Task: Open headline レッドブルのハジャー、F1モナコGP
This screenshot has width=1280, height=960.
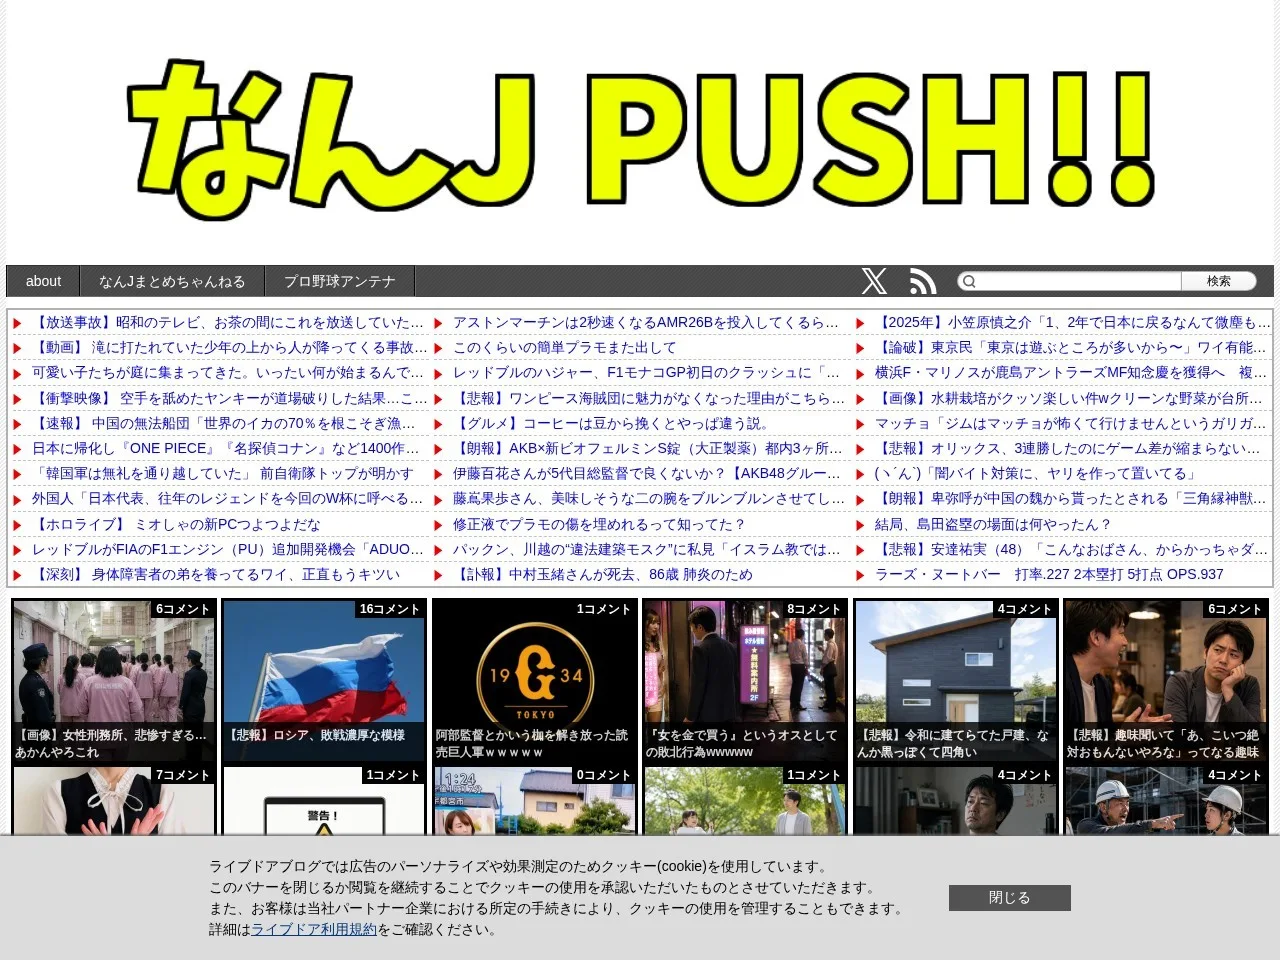Action: pos(647,372)
